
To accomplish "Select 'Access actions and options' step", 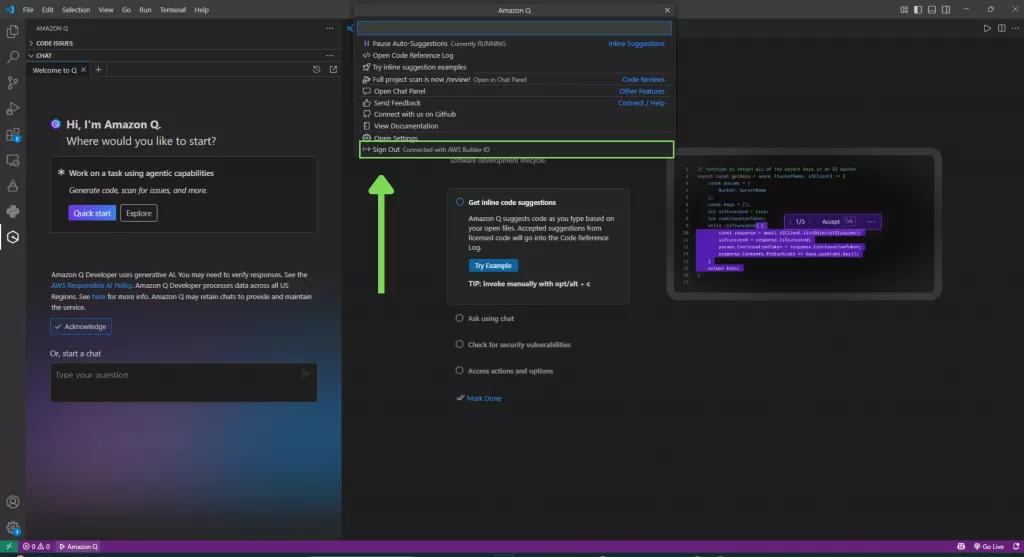I will pyautogui.click(x=460, y=371).
